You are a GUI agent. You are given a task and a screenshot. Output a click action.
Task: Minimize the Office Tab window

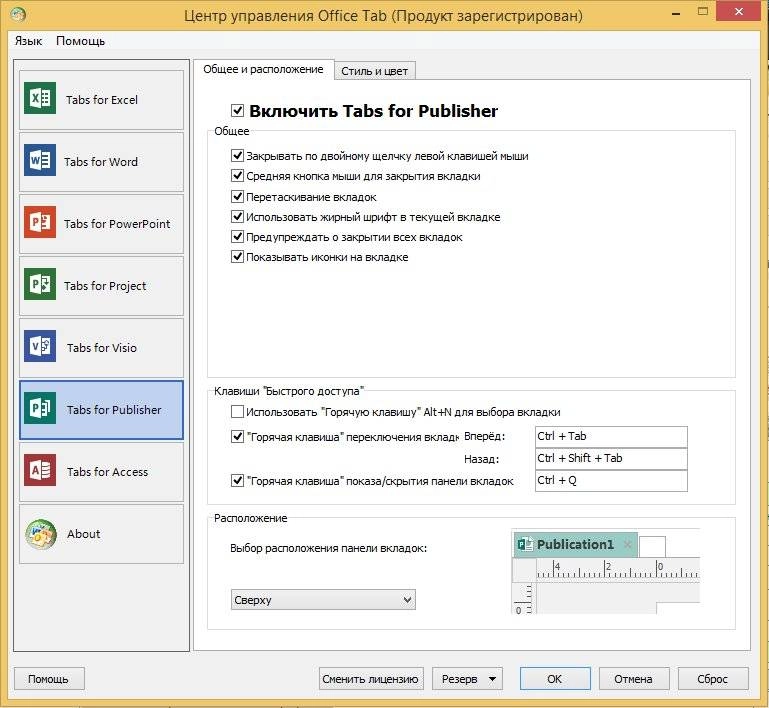coord(676,13)
